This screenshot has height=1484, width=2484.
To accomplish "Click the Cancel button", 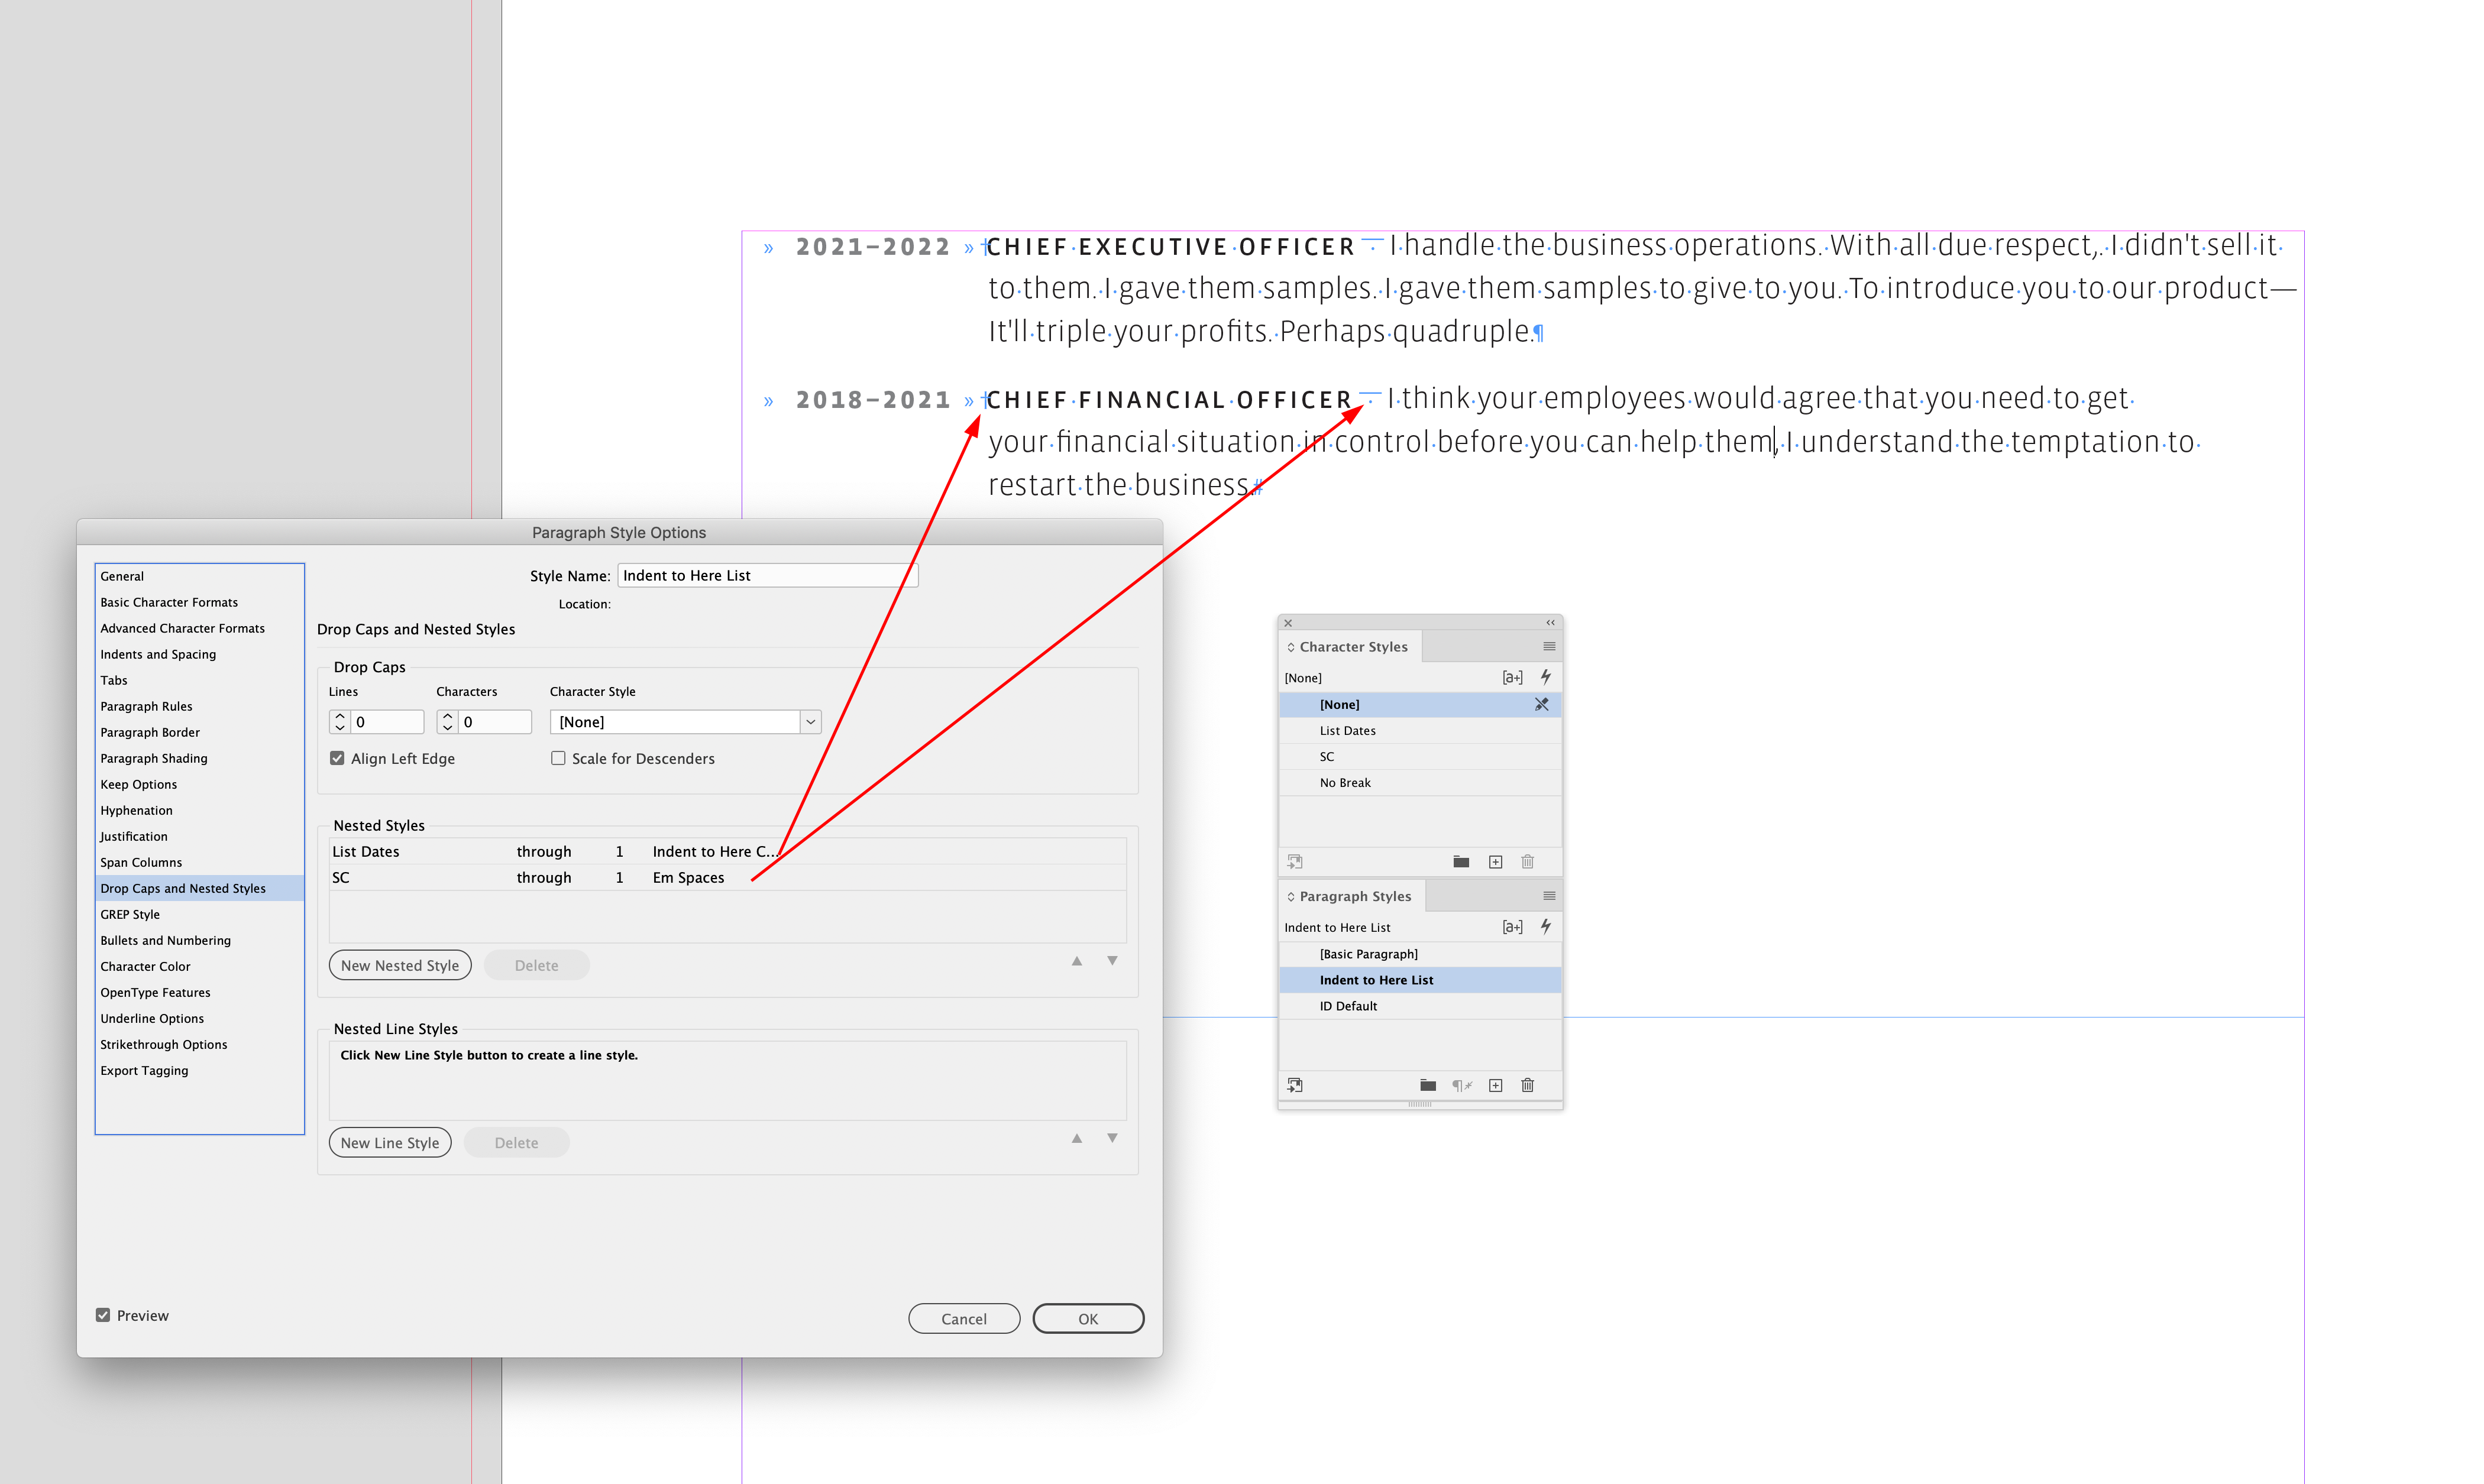I will [x=963, y=1317].
